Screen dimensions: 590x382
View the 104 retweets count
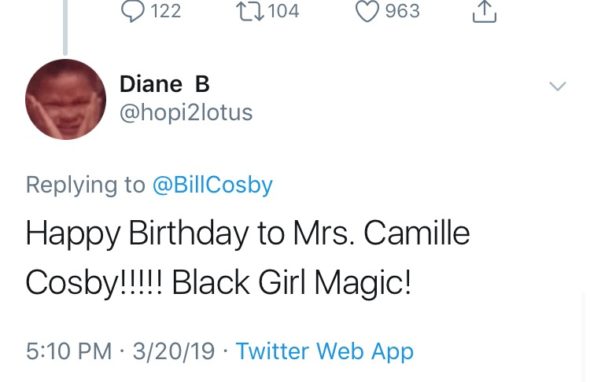point(284,11)
